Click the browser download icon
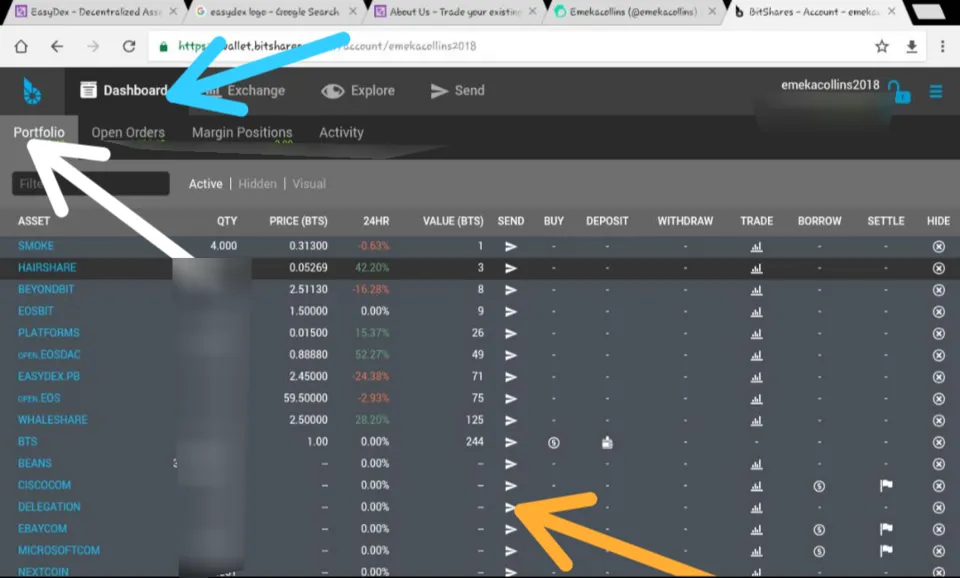 (912, 47)
